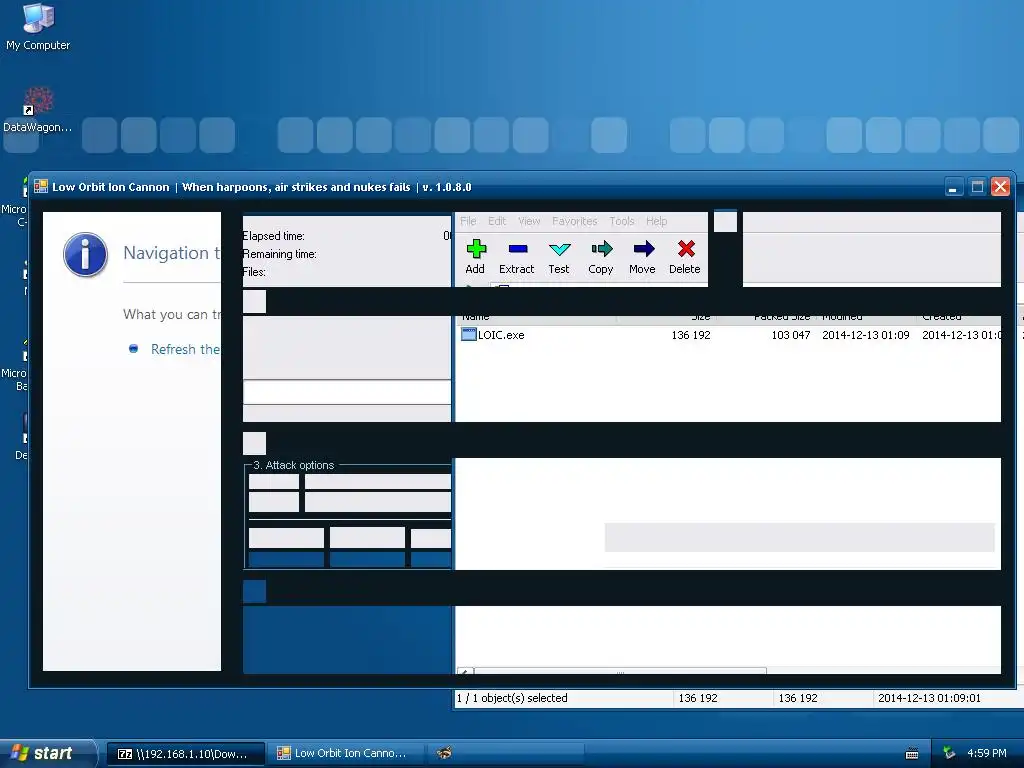Open the Tools menu in 7-Zip

(622, 221)
